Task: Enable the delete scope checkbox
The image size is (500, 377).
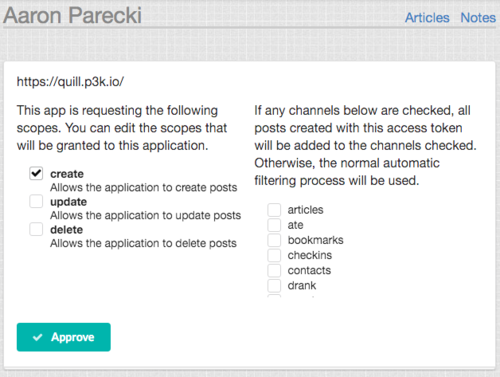Action: point(36,229)
